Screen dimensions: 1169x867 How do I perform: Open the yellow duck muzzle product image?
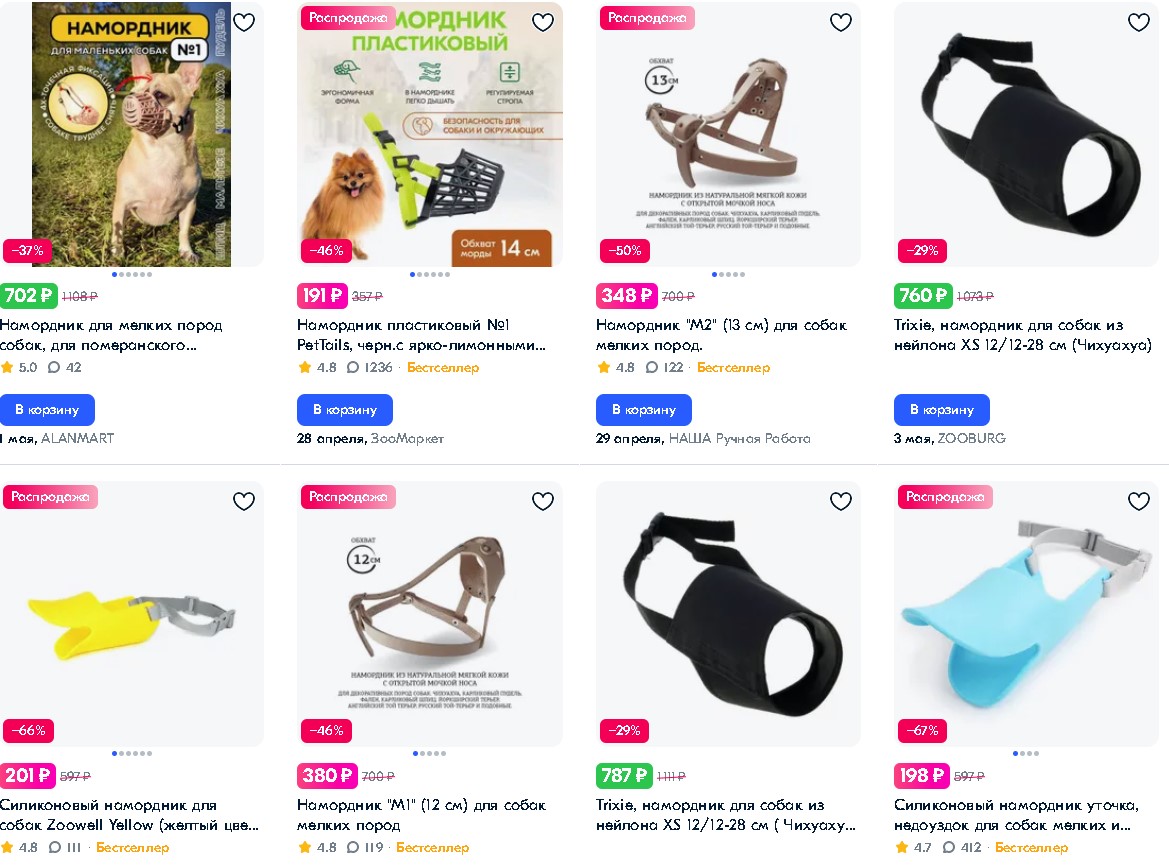coord(132,614)
